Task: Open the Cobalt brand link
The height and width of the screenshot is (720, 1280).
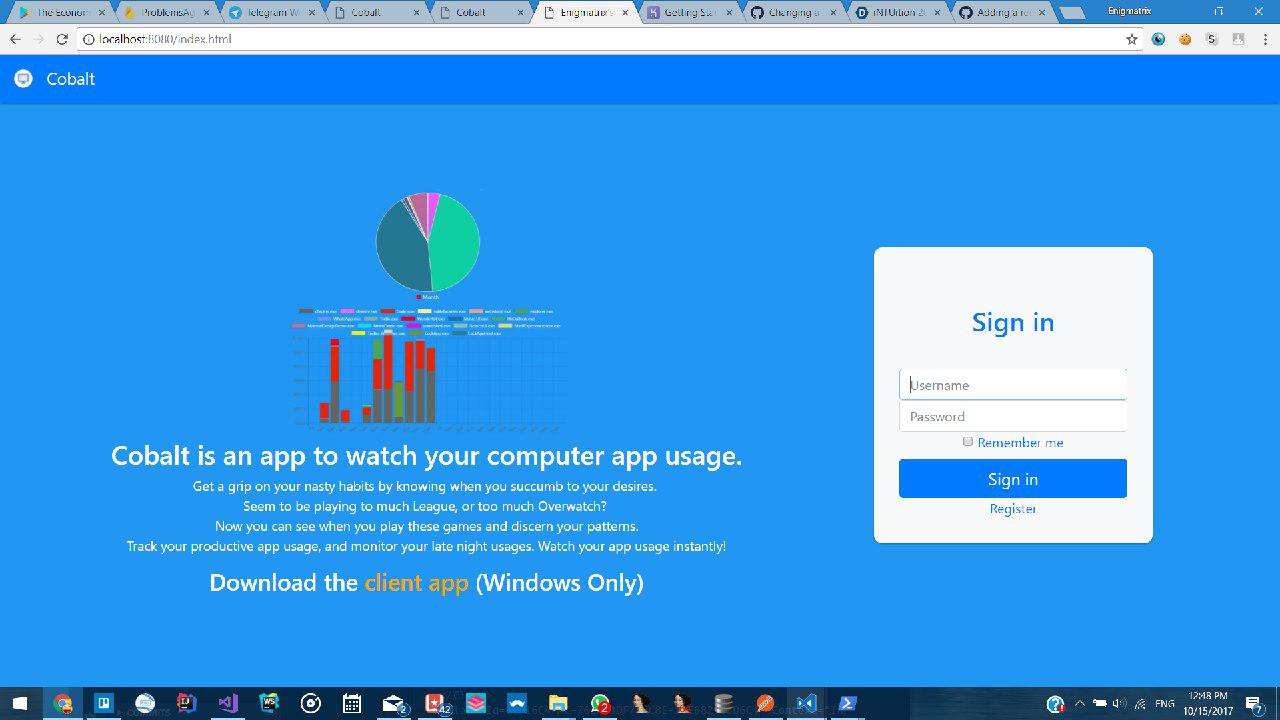Action: [x=70, y=79]
